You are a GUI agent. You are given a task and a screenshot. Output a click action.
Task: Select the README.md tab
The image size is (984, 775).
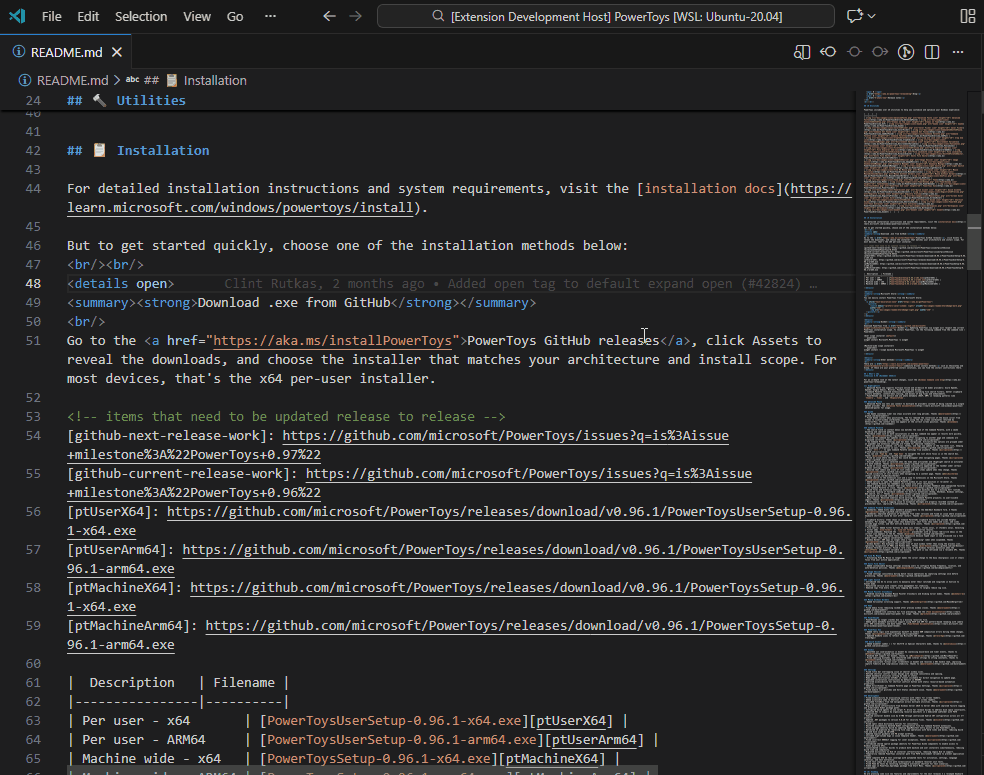[65, 51]
